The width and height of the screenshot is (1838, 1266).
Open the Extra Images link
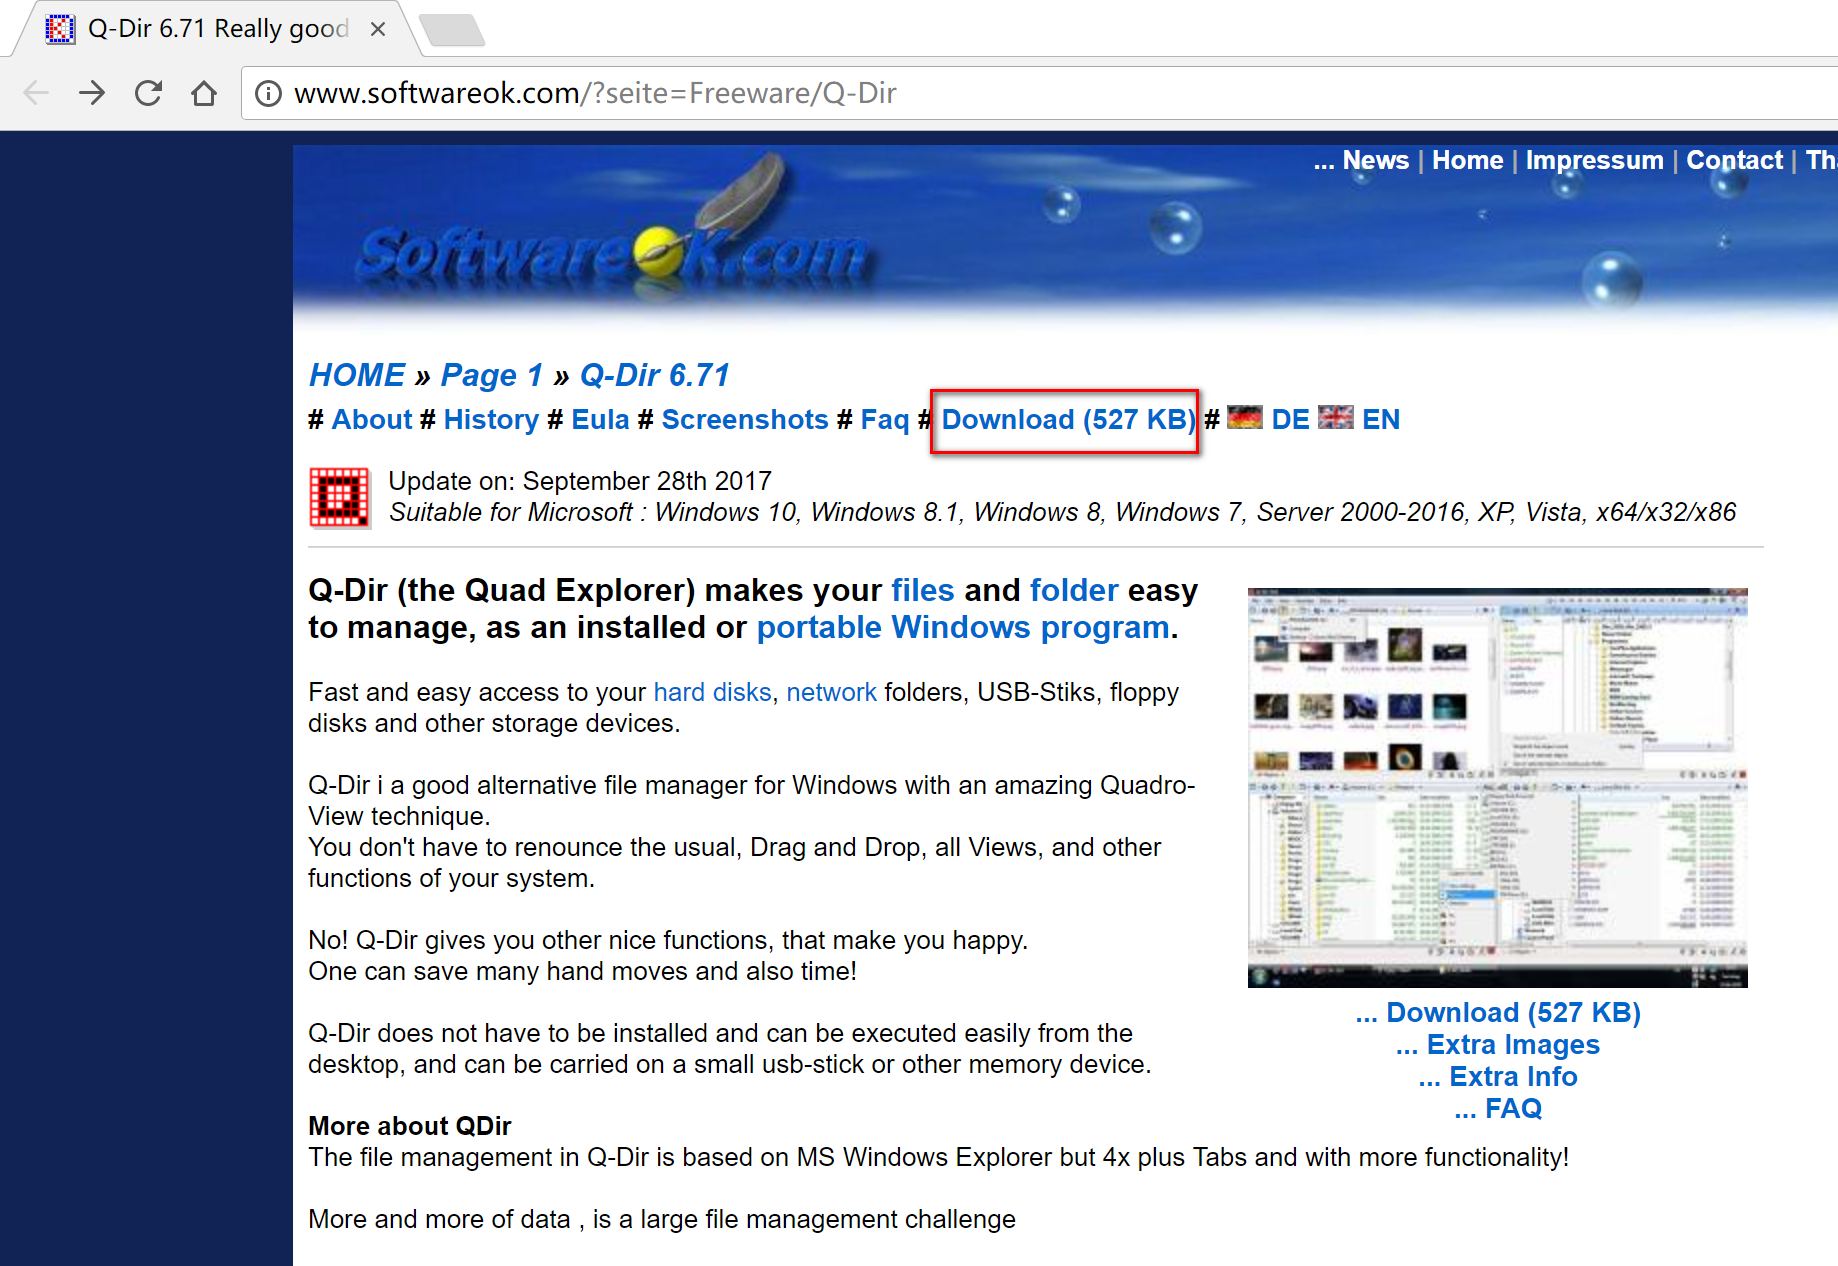tap(1498, 1045)
